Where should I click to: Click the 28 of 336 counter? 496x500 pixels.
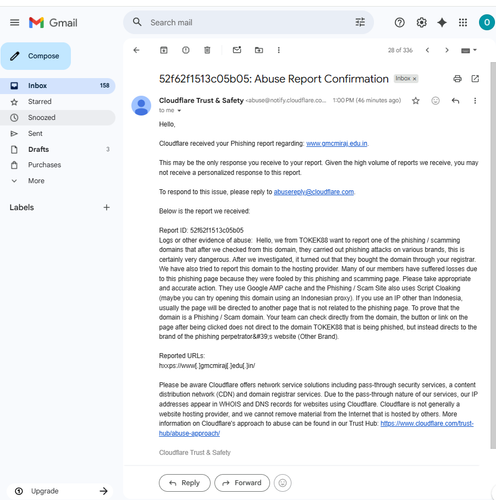tap(400, 50)
